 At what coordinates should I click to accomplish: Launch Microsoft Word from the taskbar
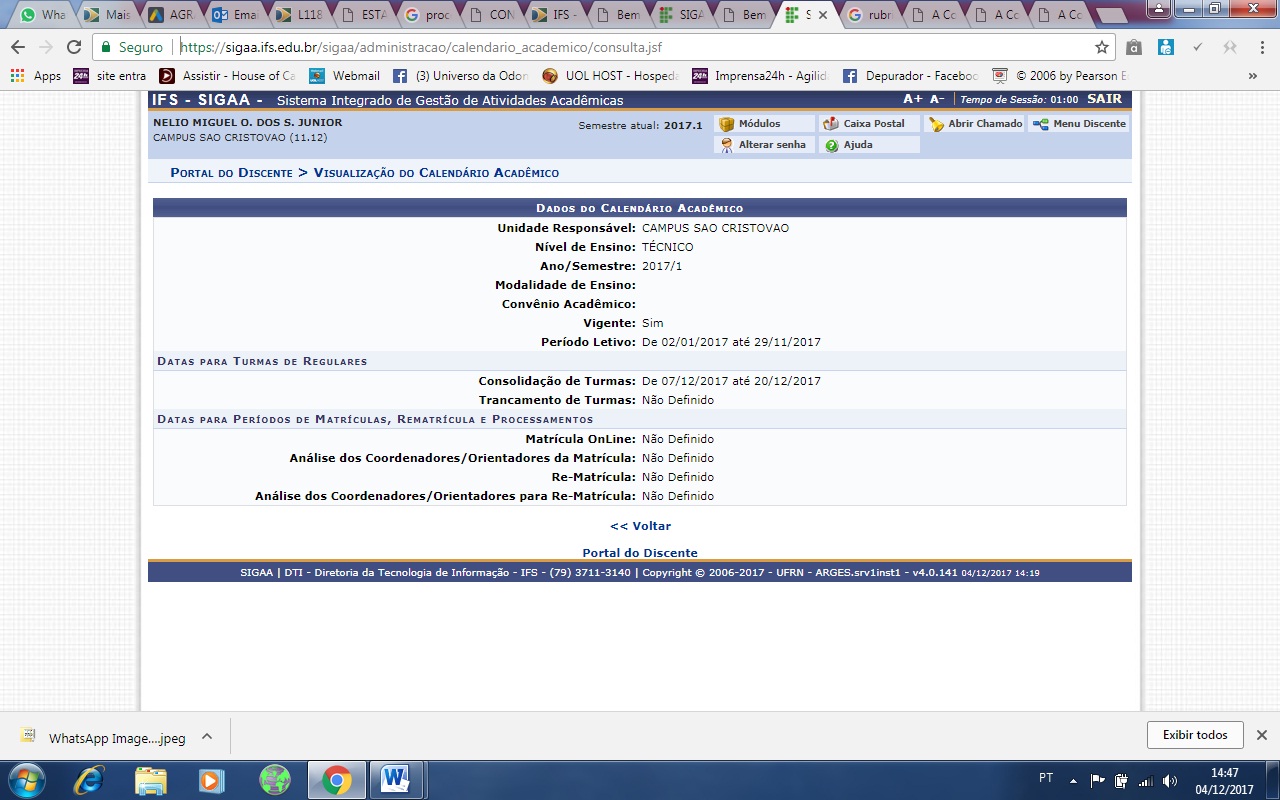pos(396,779)
